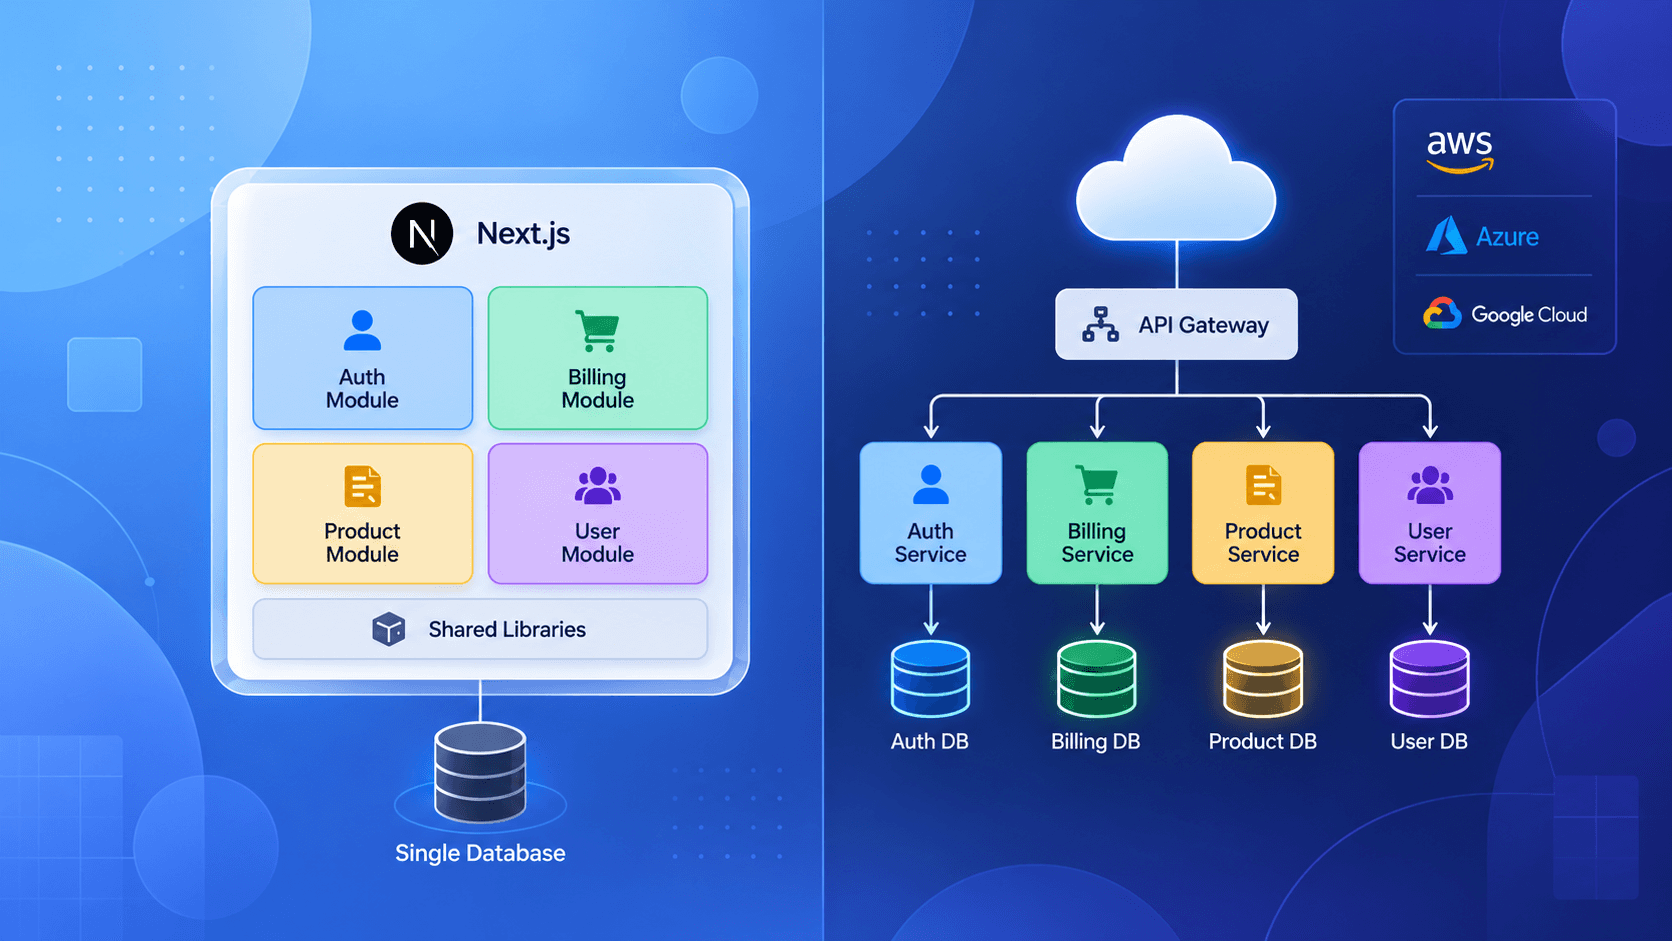Click the Auth Module person icon
Image resolution: width=1672 pixels, height=941 pixels.
point(362,330)
